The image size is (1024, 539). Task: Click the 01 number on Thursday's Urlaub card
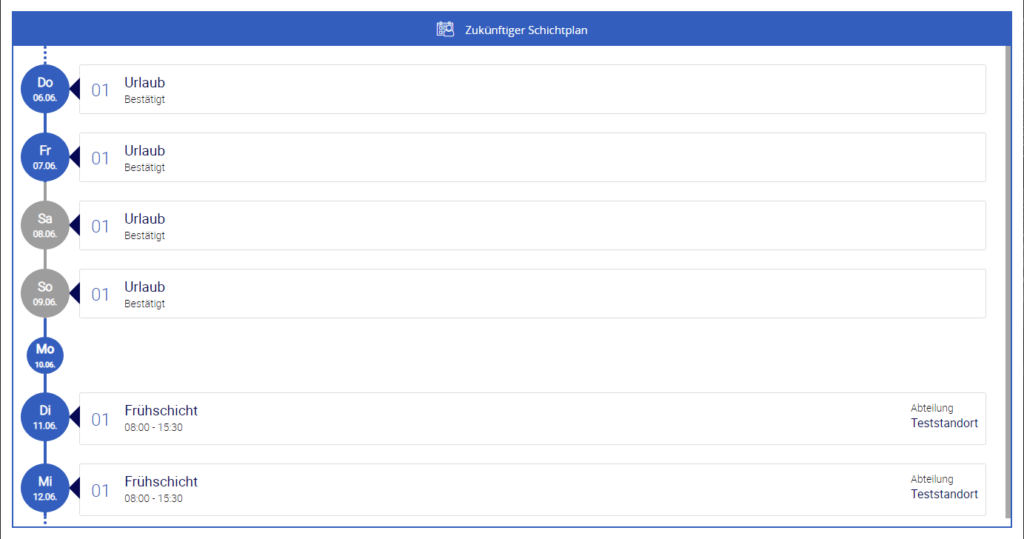[x=100, y=90]
